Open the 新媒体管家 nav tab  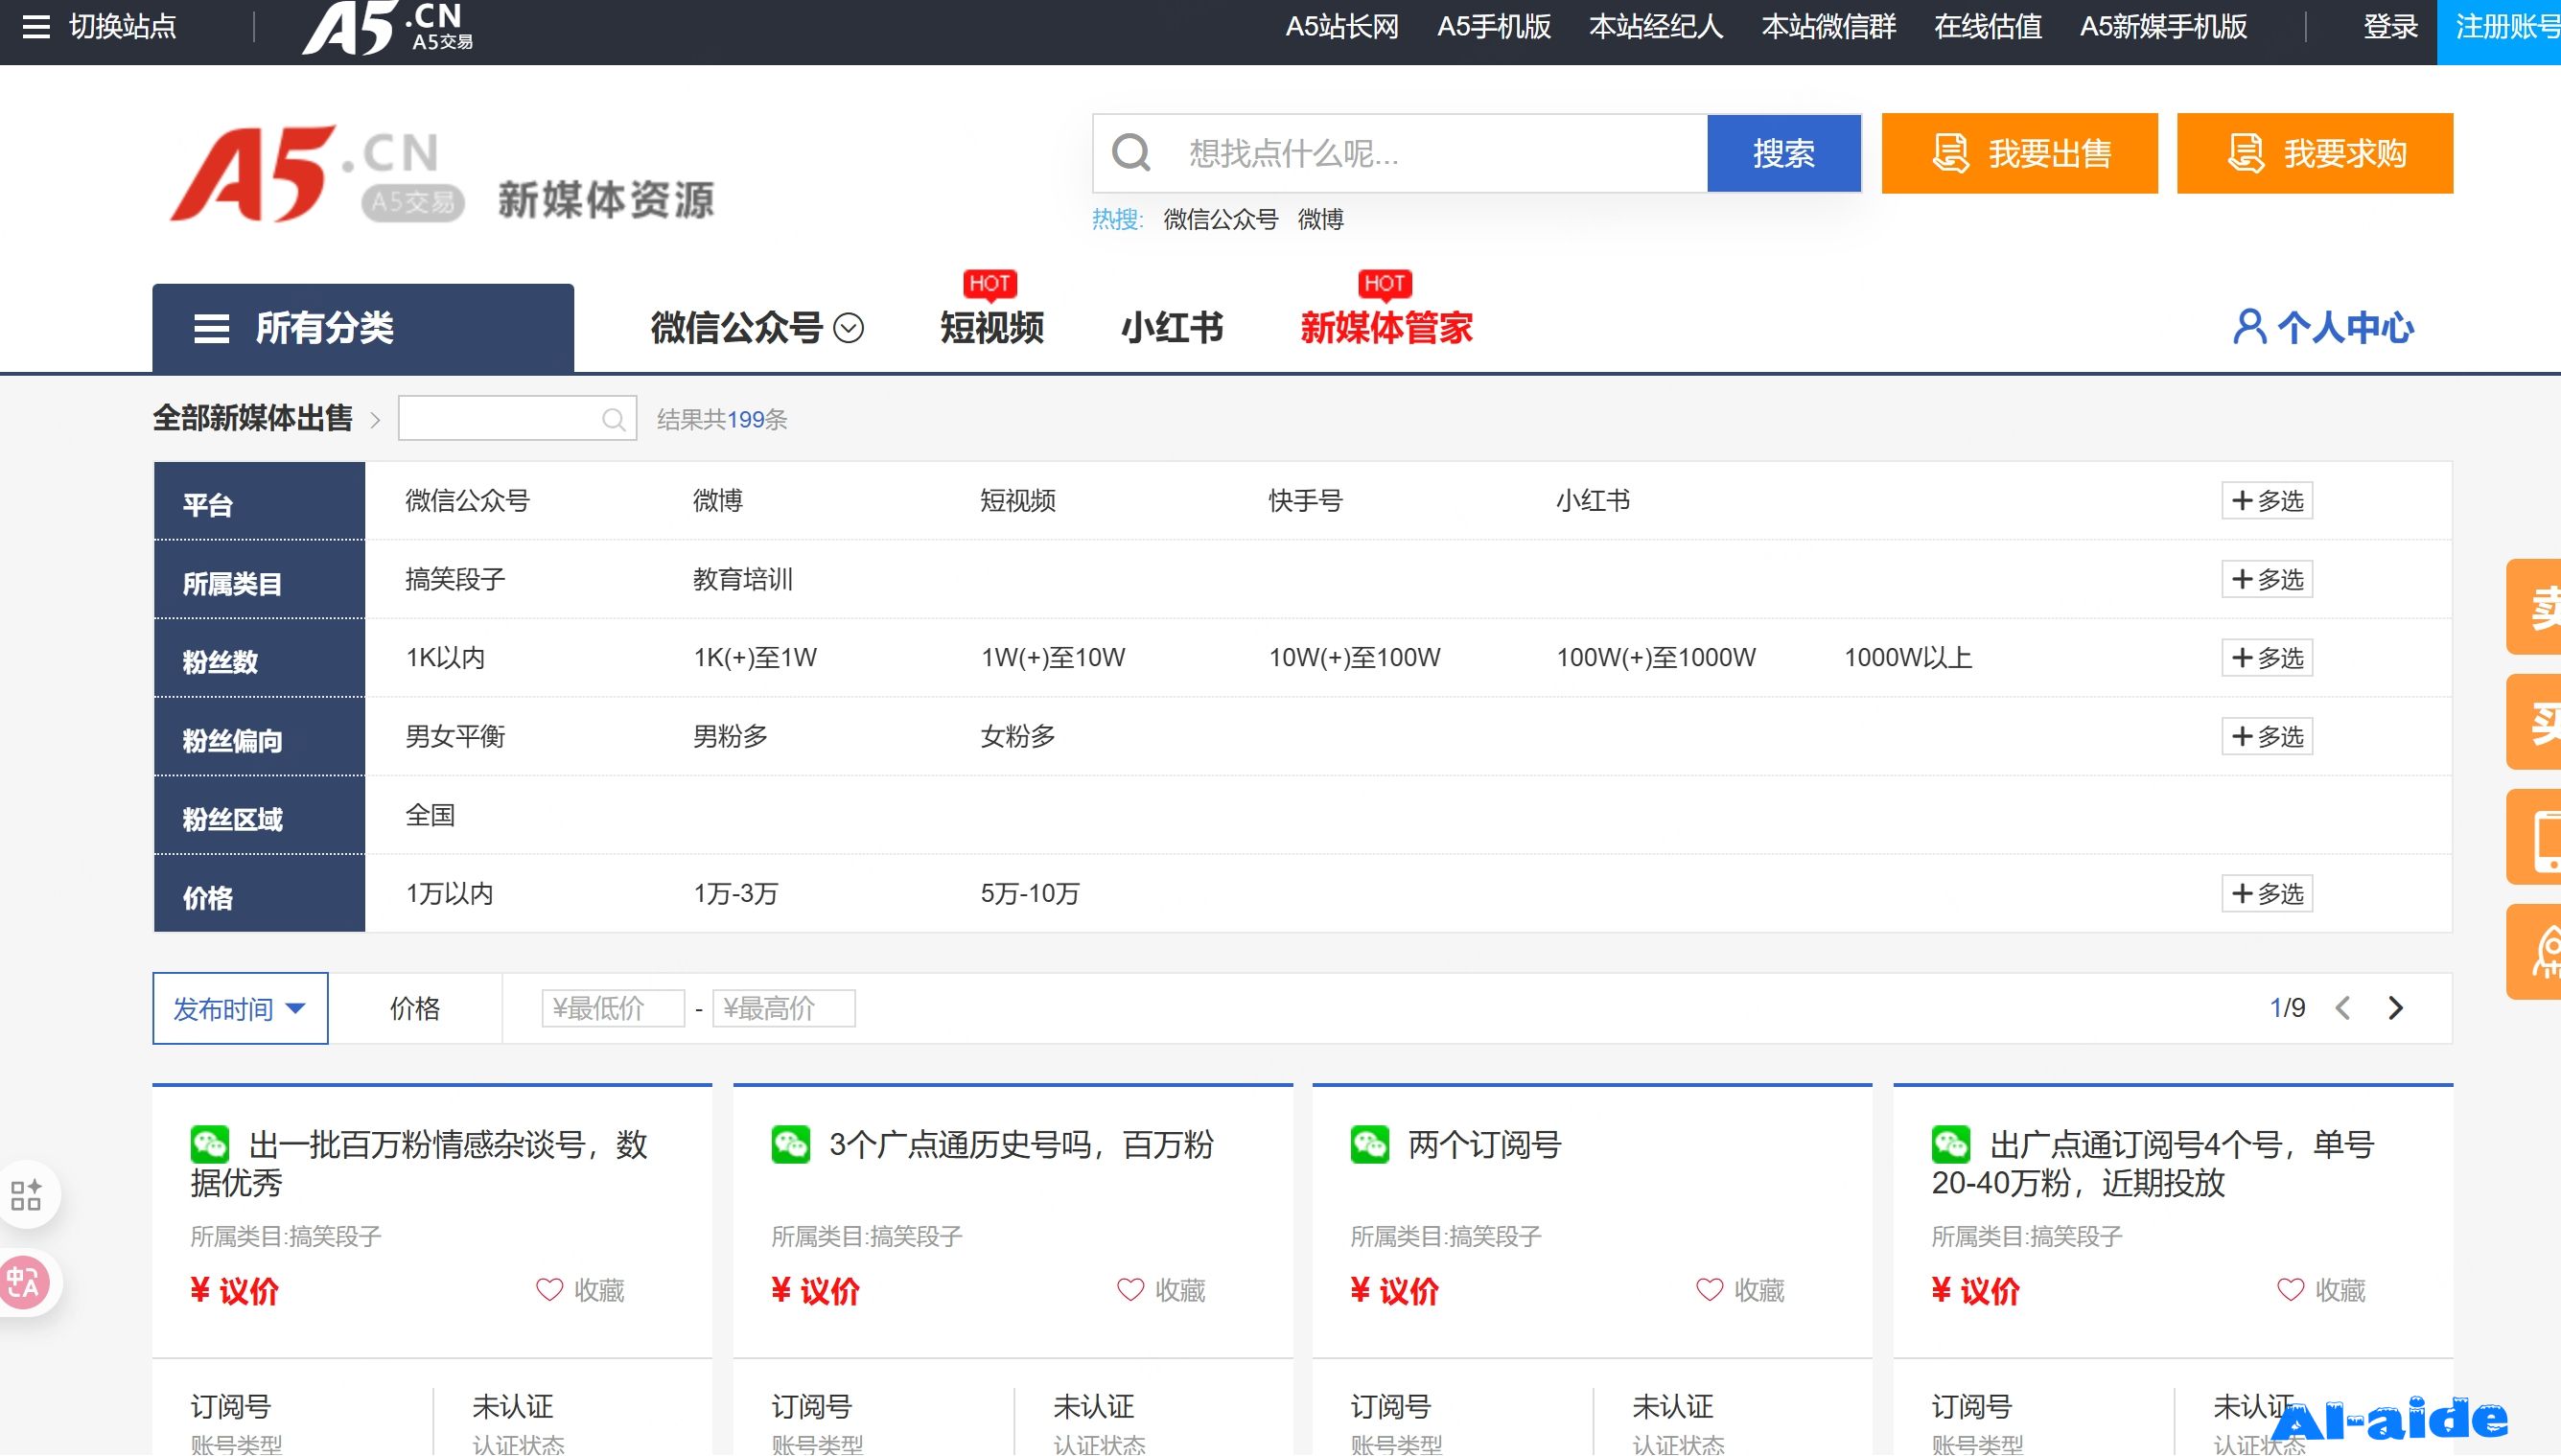pyautogui.click(x=1386, y=328)
